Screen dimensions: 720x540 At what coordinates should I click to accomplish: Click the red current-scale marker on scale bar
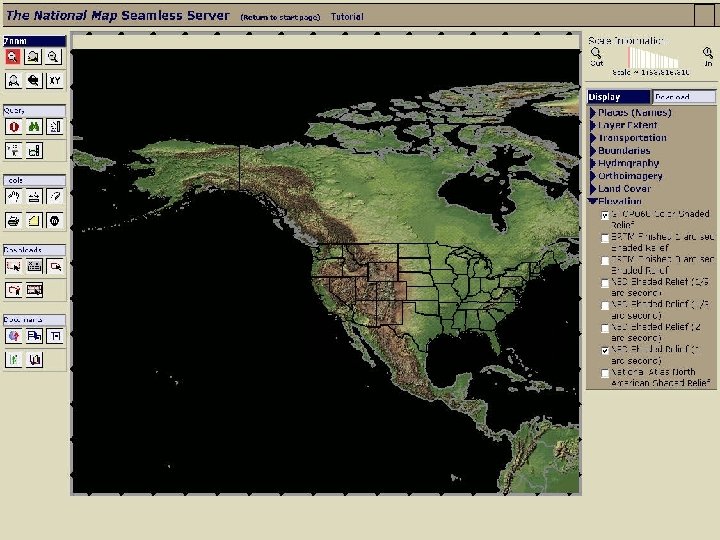coord(629,58)
